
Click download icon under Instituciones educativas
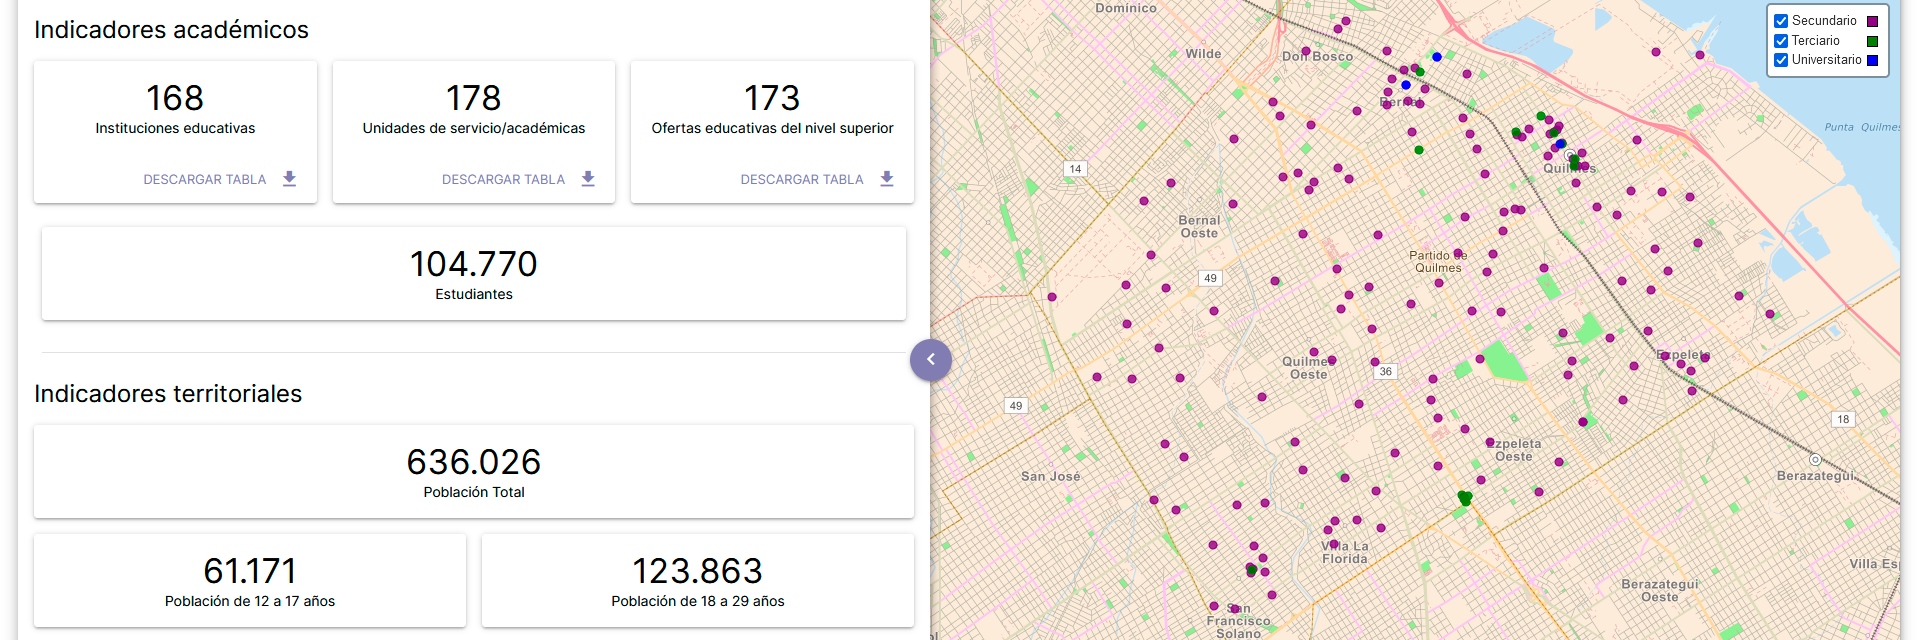[x=289, y=179]
